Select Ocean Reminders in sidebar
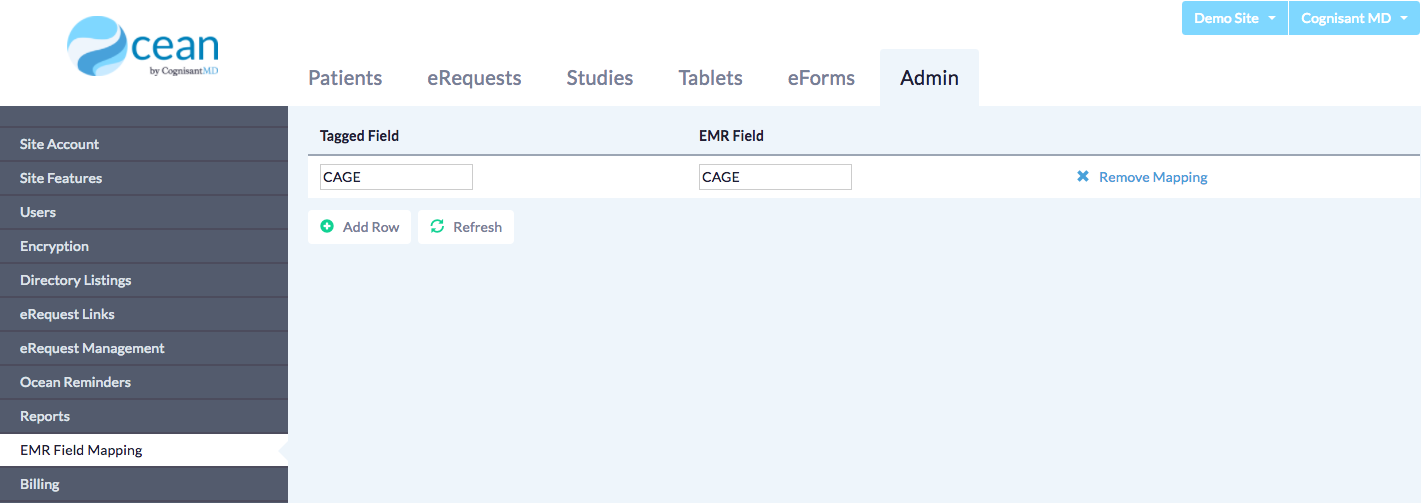 click(75, 382)
